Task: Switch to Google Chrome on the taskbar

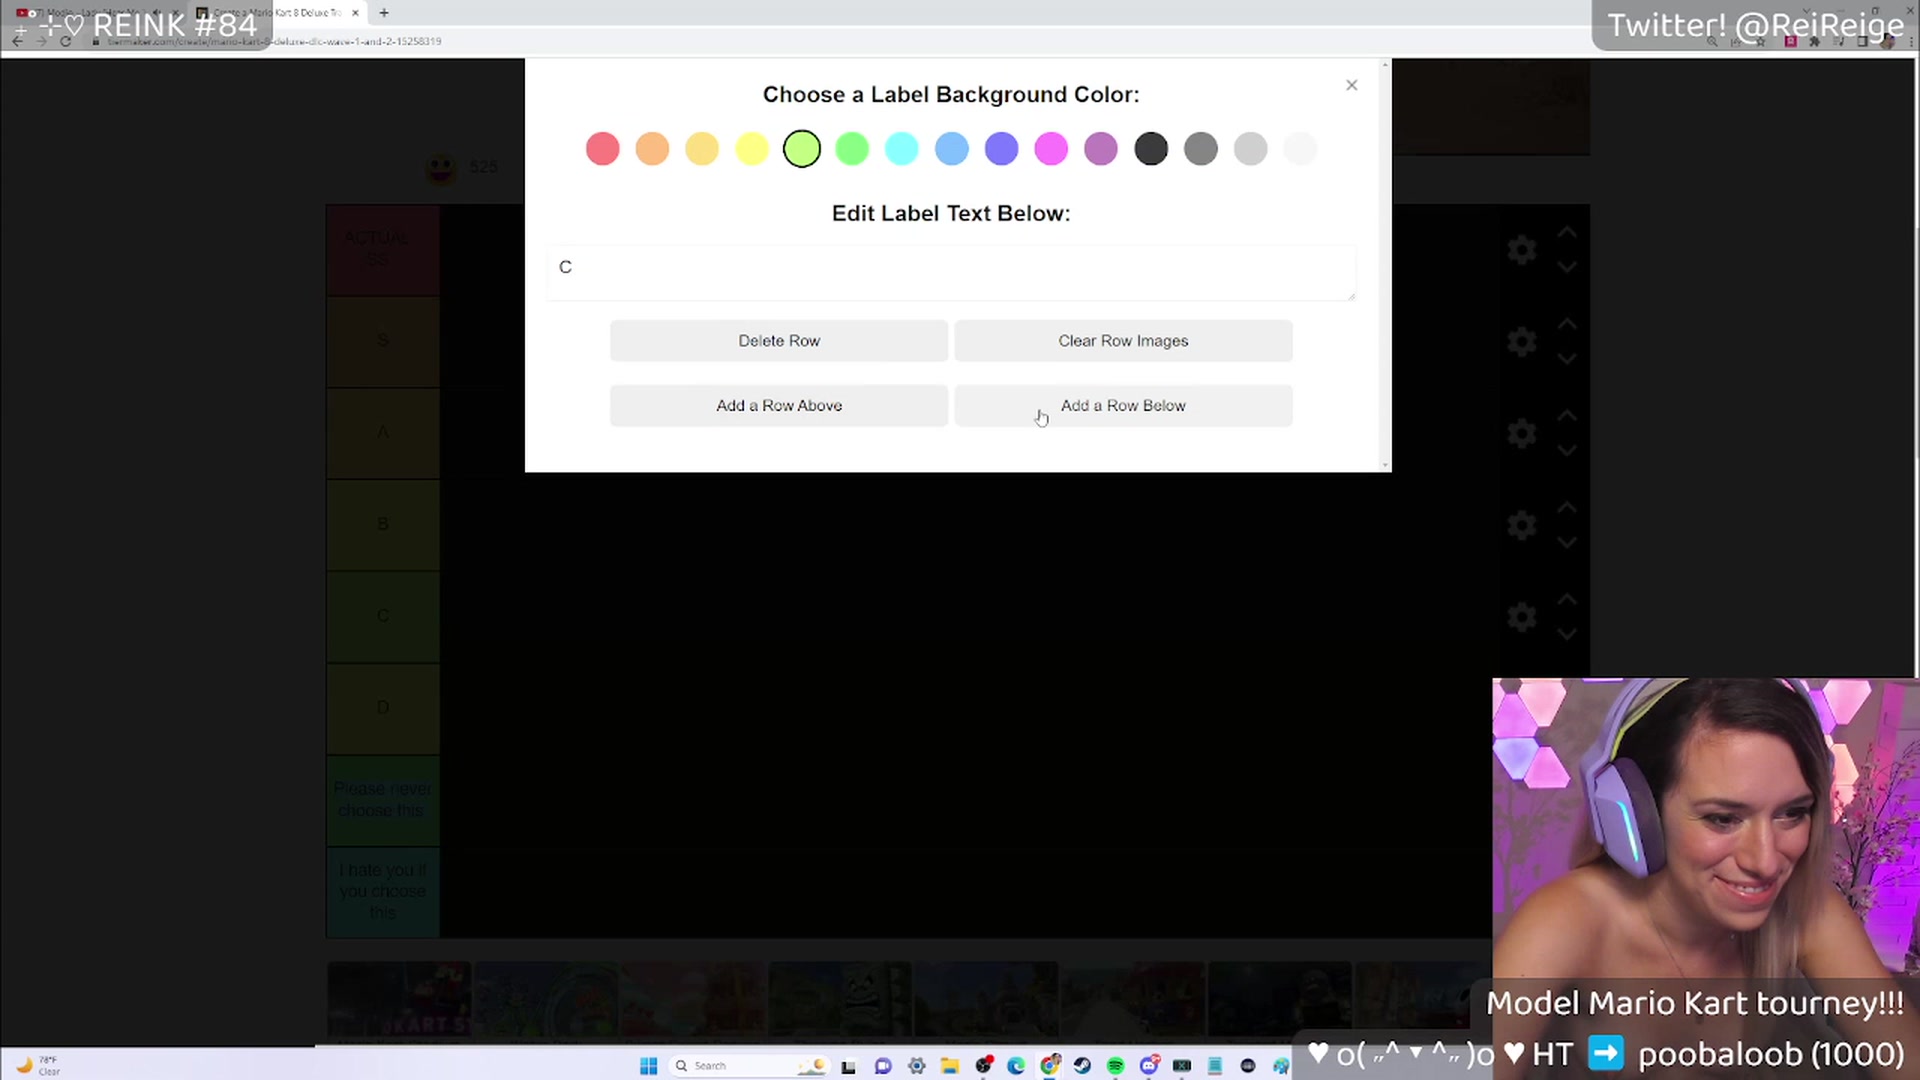Action: coord(1049,1066)
